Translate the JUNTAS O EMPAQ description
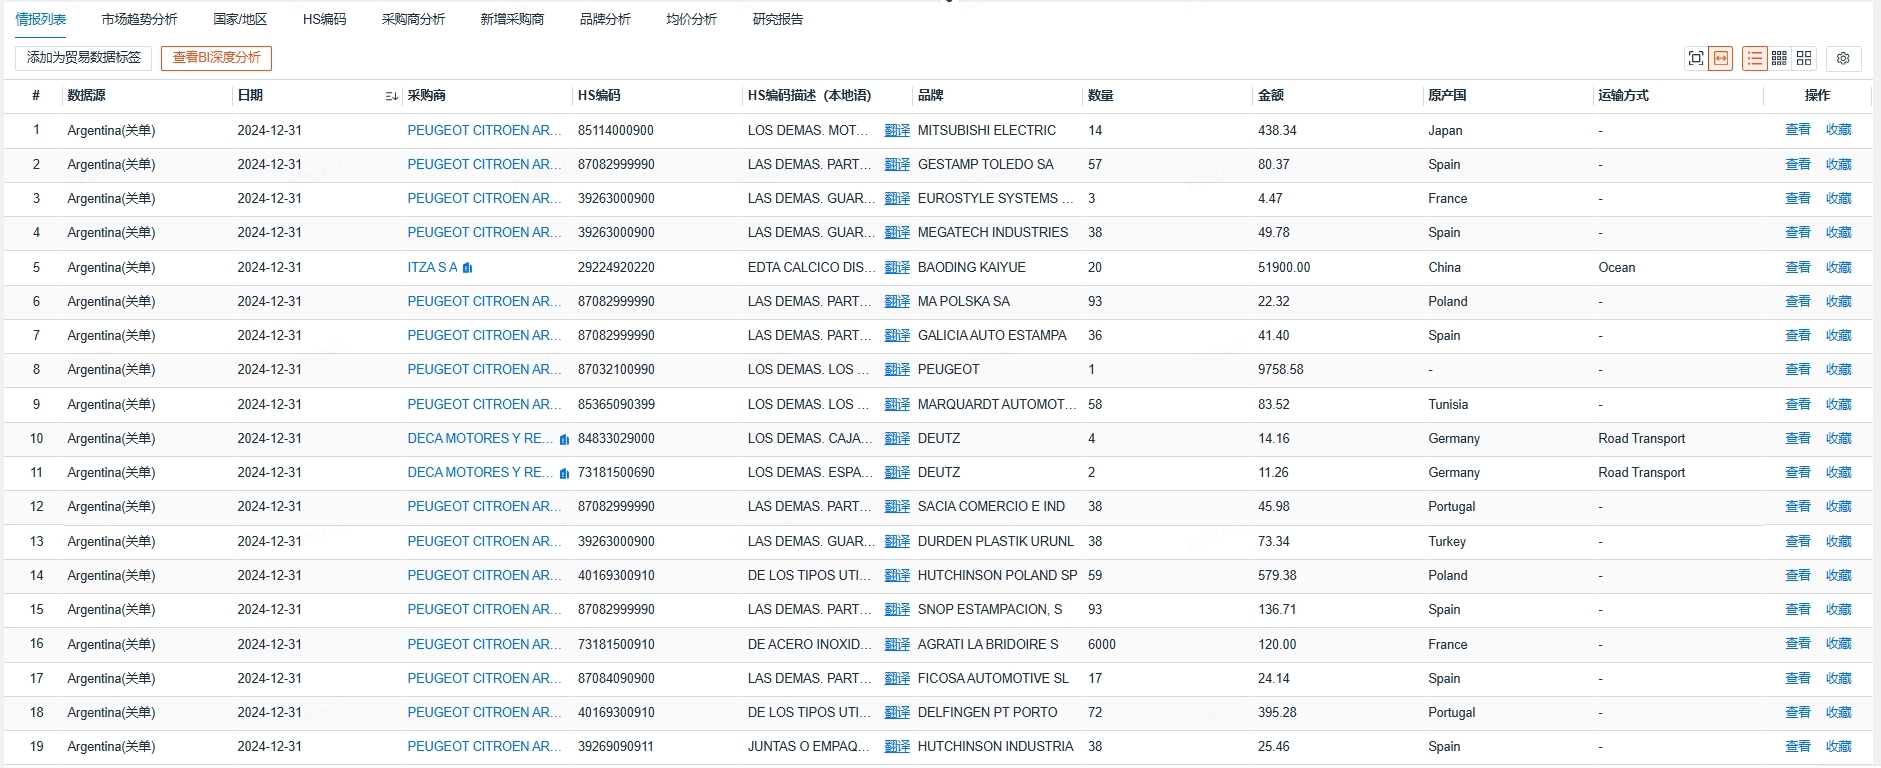The height and width of the screenshot is (768, 1881). pyautogui.click(x=897, y=746)
